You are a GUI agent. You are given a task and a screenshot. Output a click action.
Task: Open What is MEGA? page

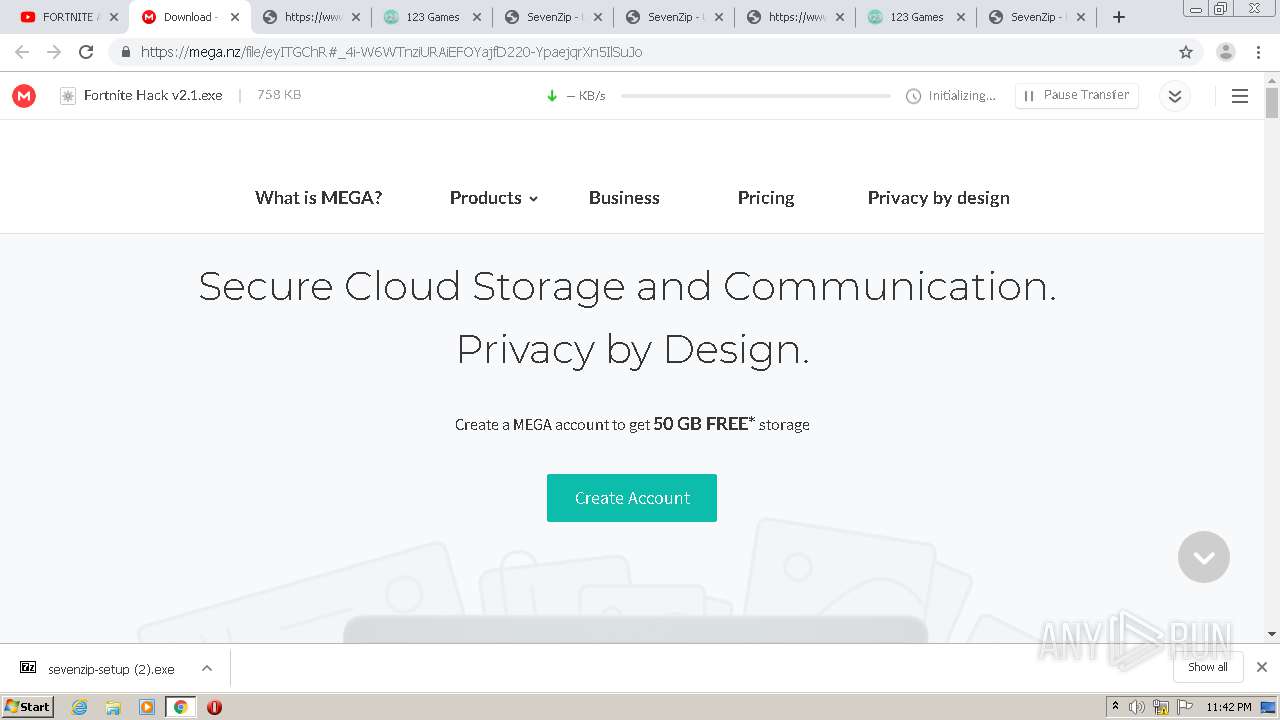pos(319,198)
